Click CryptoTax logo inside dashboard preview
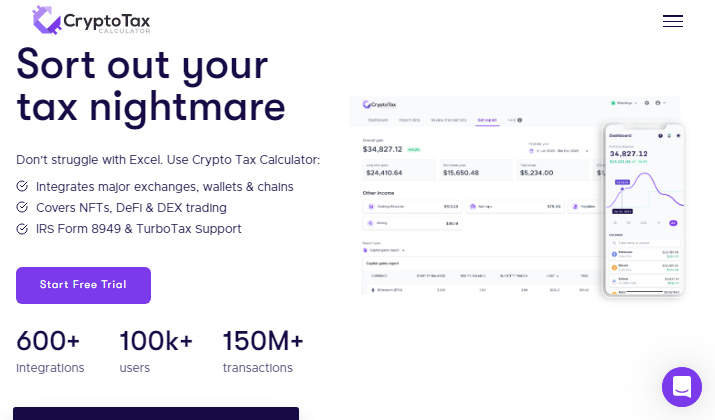Viewport: 715px width, 420px height. click(379, 104)
